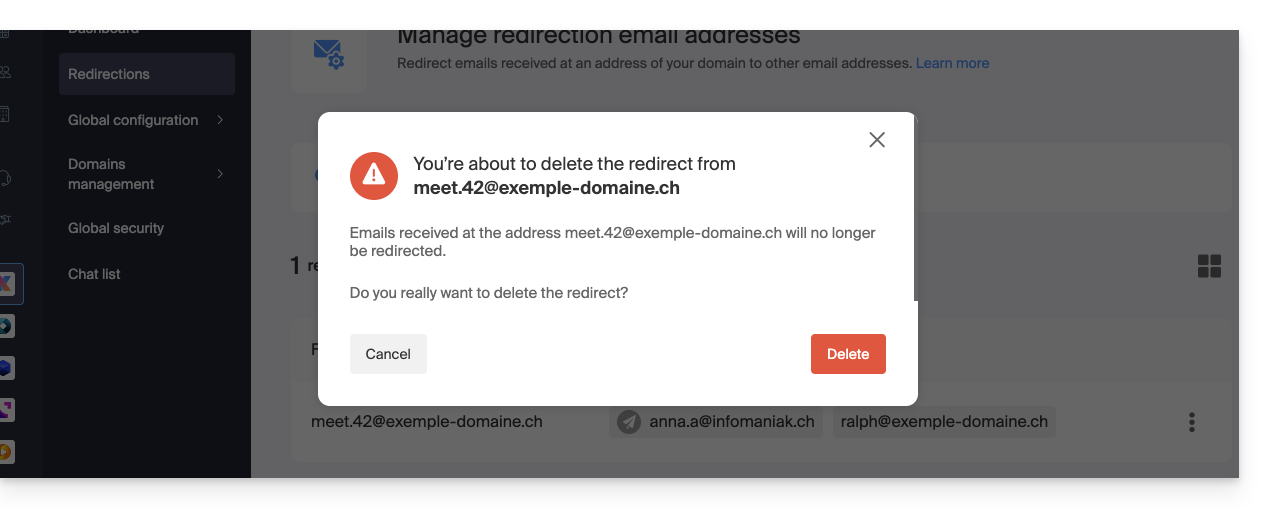Open the three-dot menu for meet.42 redirect
The width and height of the screenshot is (1269, 508).
pyautogui.click(x=1191, y=422)
